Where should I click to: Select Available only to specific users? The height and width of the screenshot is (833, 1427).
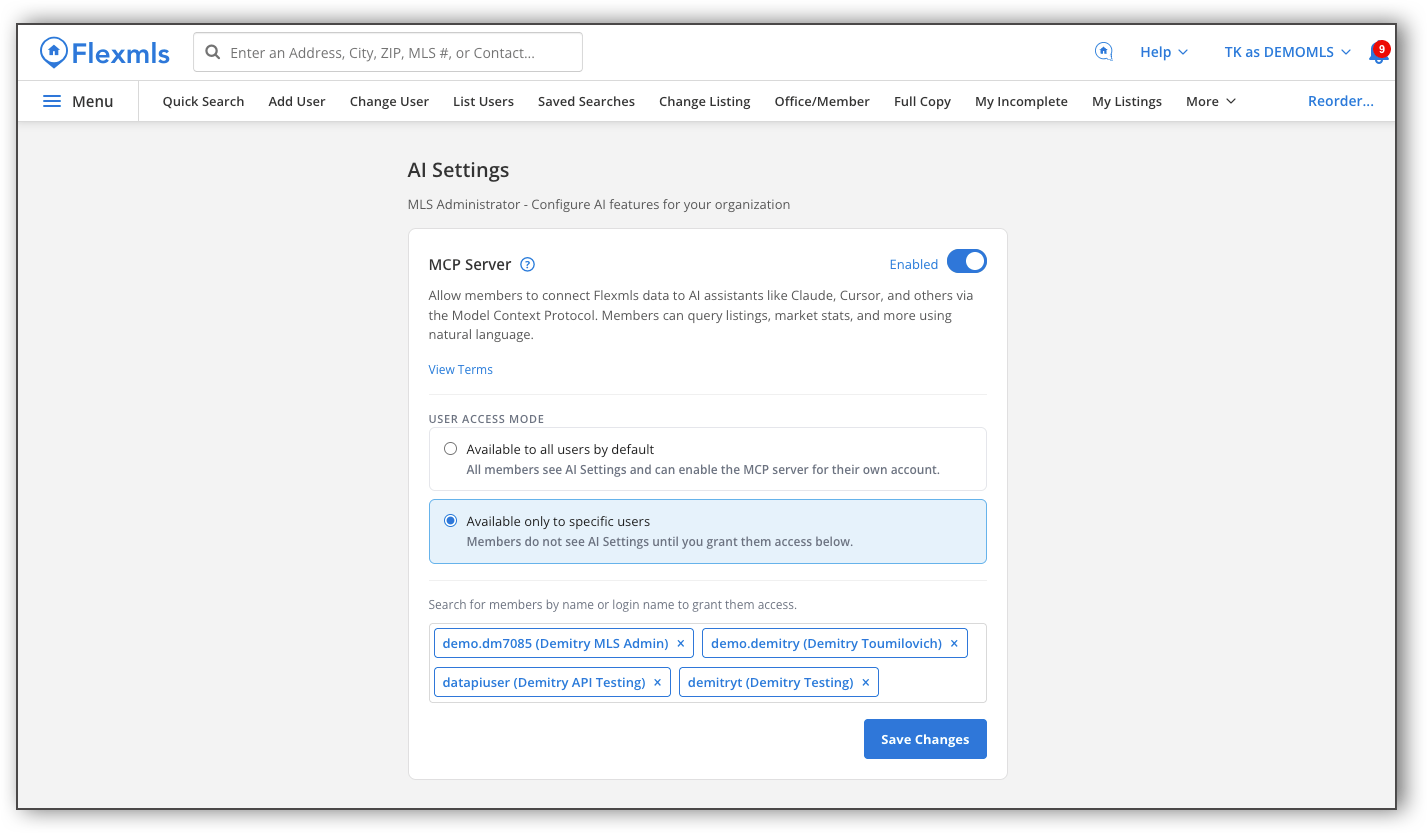450,521
